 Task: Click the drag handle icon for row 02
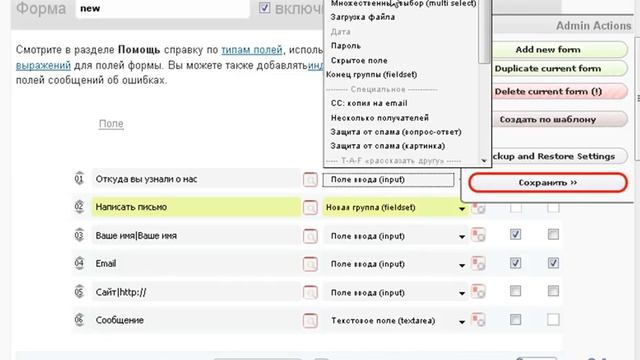79,207
